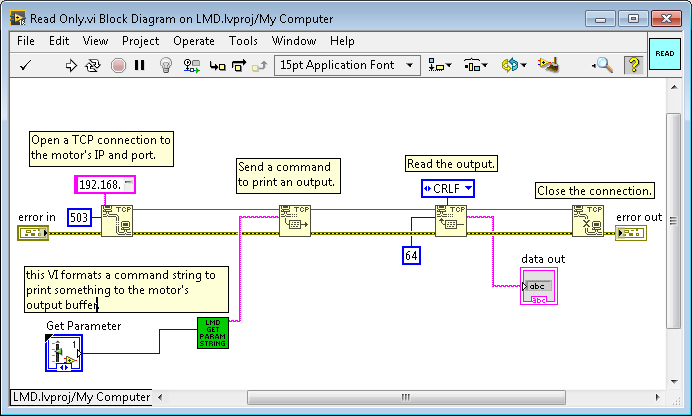This screenshot has width=692, height=416.
Task: Open the View menu
Action: 95,41
